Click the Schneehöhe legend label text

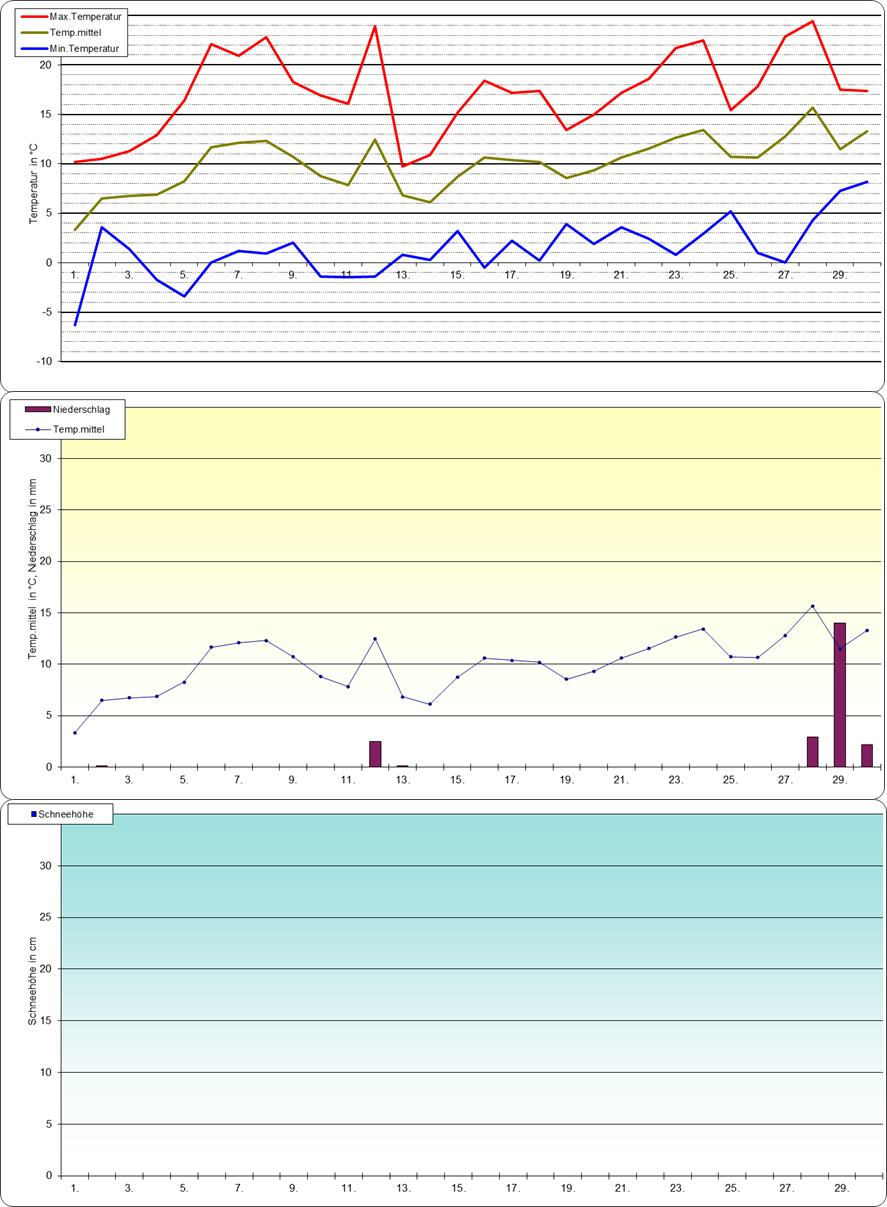74,815
